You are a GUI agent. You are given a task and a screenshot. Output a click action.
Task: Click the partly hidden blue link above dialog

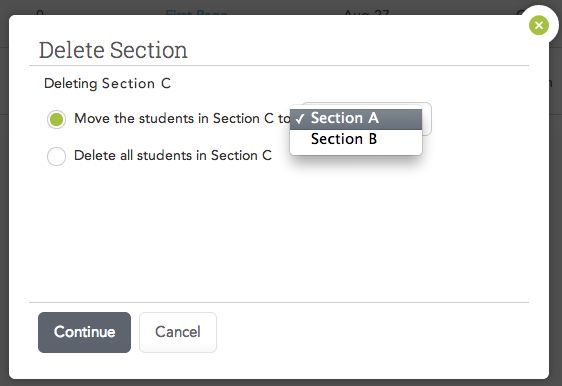pos(196,13)
